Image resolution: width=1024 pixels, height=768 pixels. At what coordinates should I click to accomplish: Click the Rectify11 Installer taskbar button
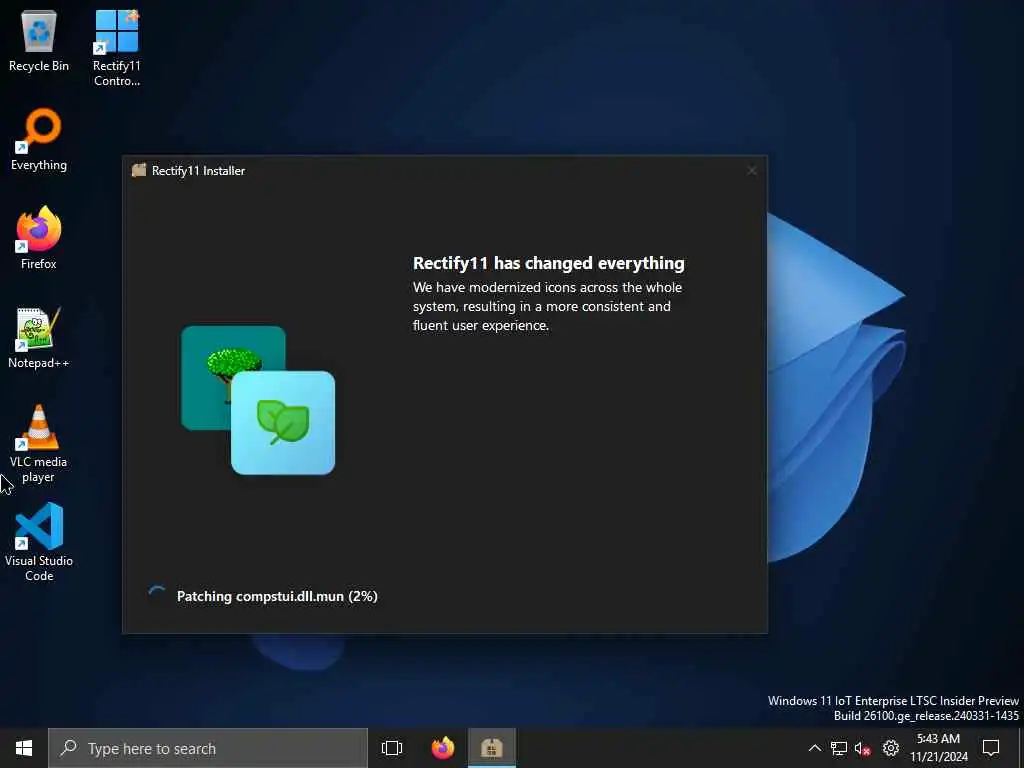pos(492,748)
